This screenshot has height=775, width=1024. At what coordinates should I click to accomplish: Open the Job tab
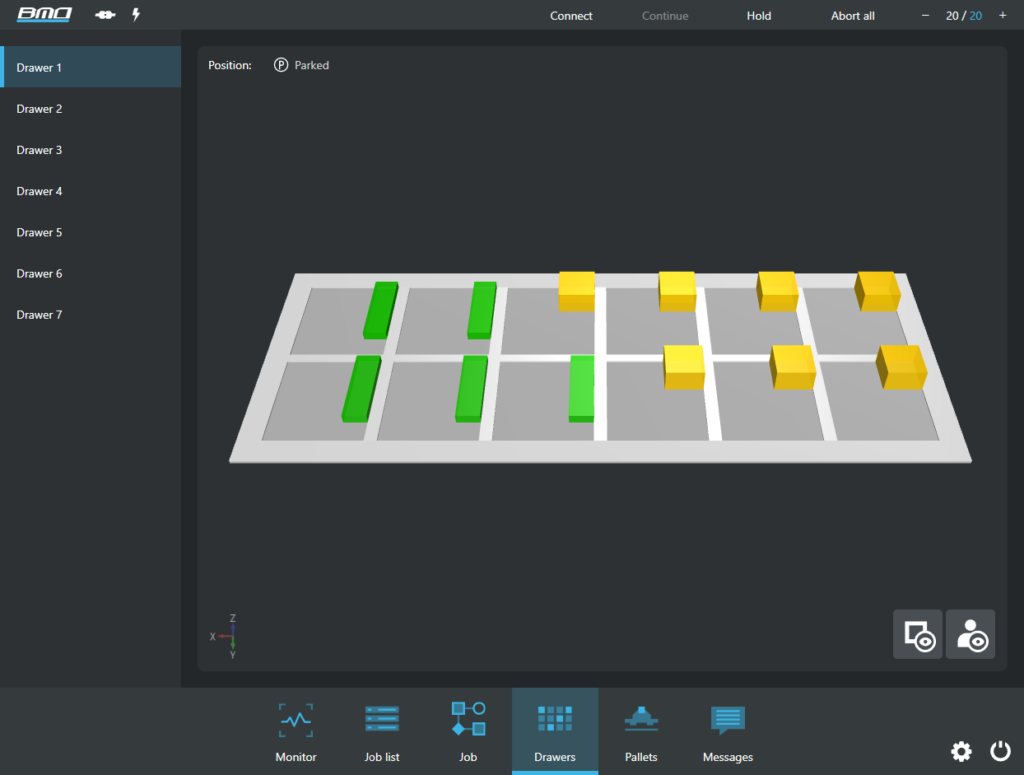pos(468,732)
